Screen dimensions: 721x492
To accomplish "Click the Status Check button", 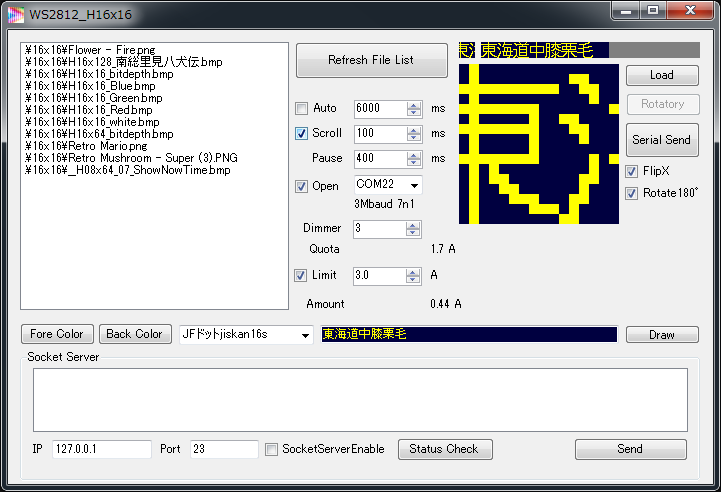I will coord(445,449).
